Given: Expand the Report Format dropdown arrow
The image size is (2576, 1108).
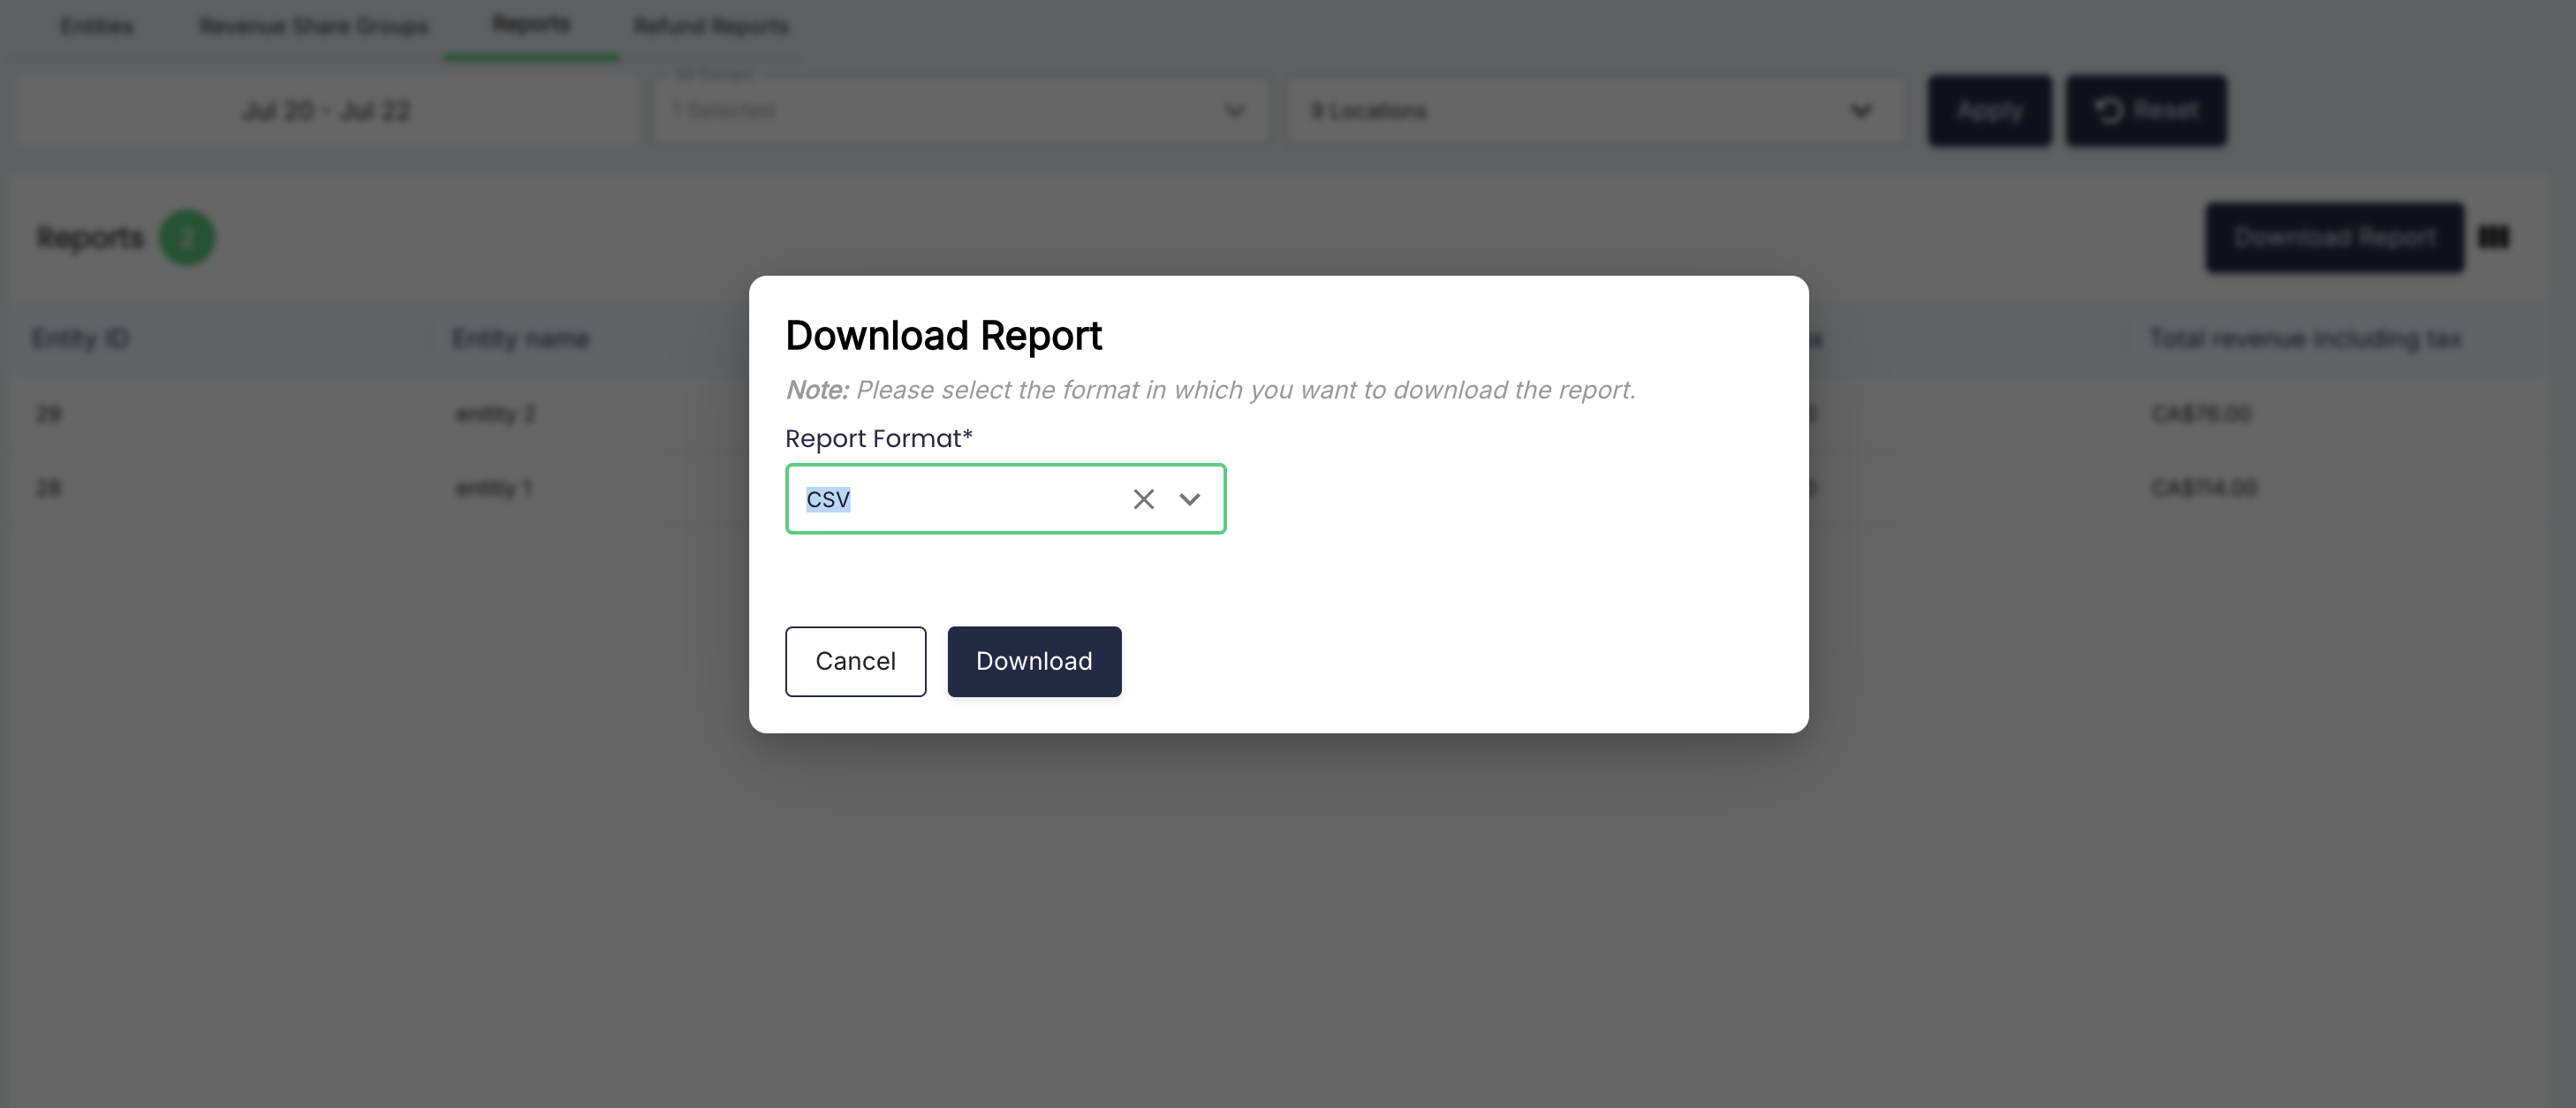Looking at the screenshot, I should tap(1189, 499).
